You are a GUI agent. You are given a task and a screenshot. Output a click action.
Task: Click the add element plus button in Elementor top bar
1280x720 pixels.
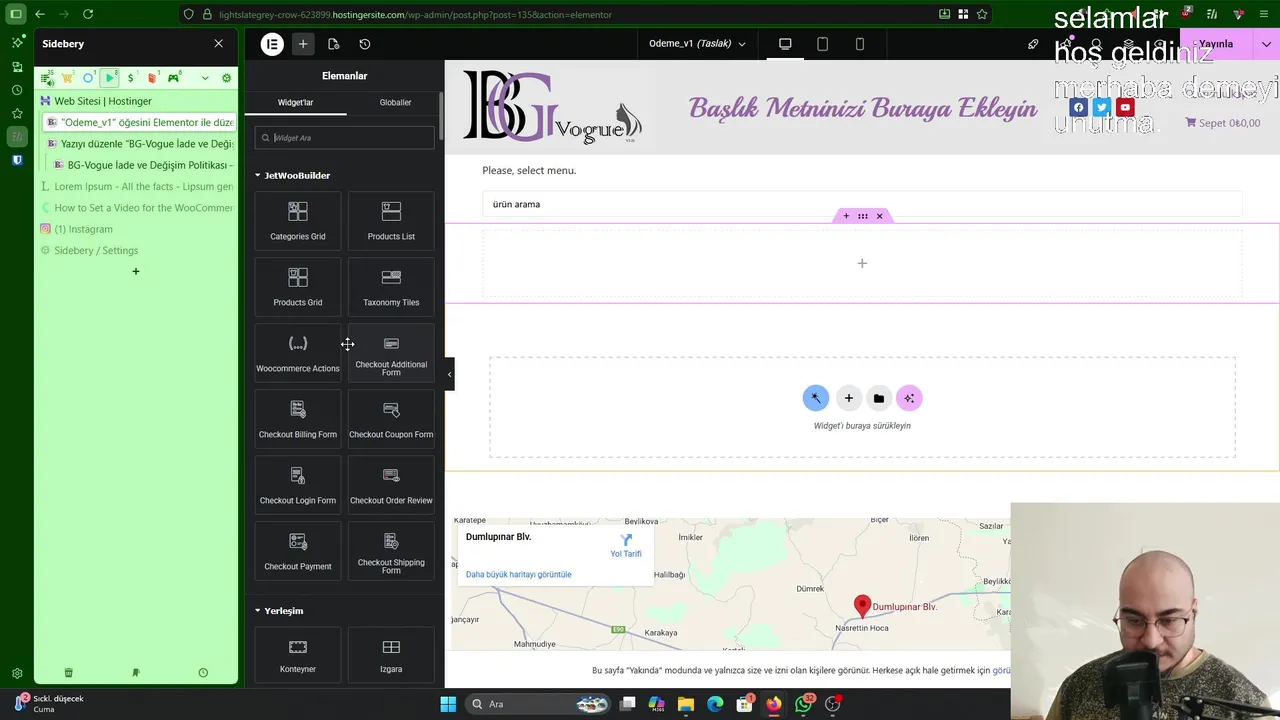[x=303, y=44]
